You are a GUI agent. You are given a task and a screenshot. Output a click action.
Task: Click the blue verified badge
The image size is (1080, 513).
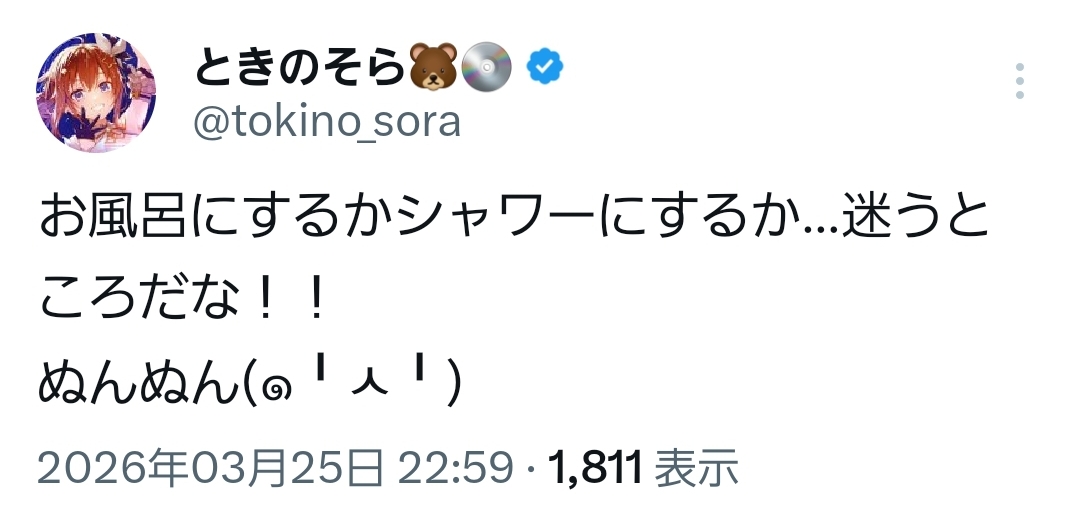[545, 67]
